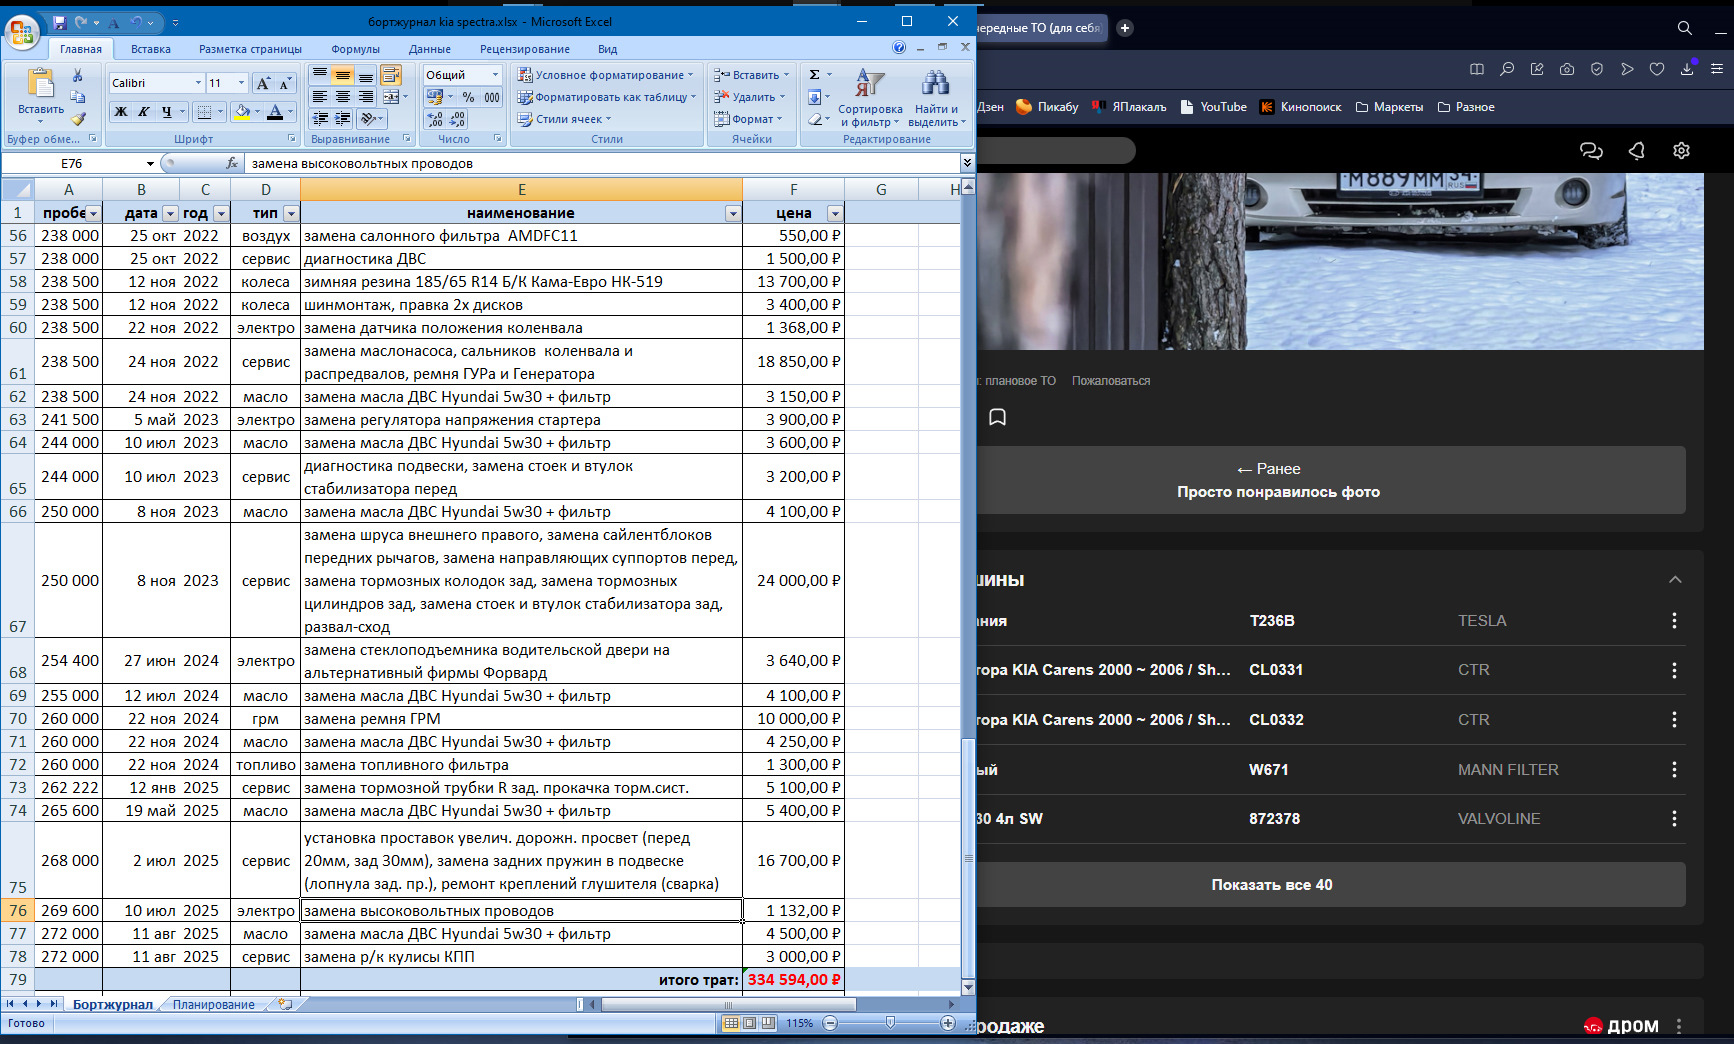This screenshot has height=1044, width=1734.
Task: Apply percent style to the cell
Action: (468, 97)
